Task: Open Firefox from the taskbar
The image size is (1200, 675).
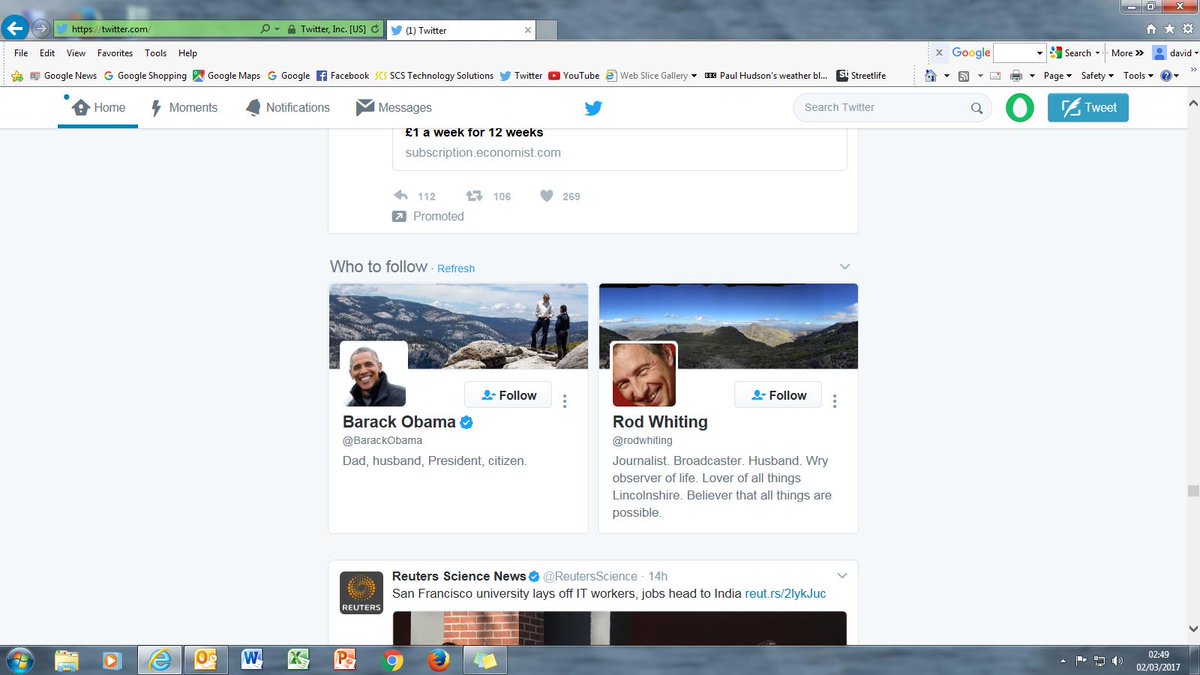Action: click(438, 659)
